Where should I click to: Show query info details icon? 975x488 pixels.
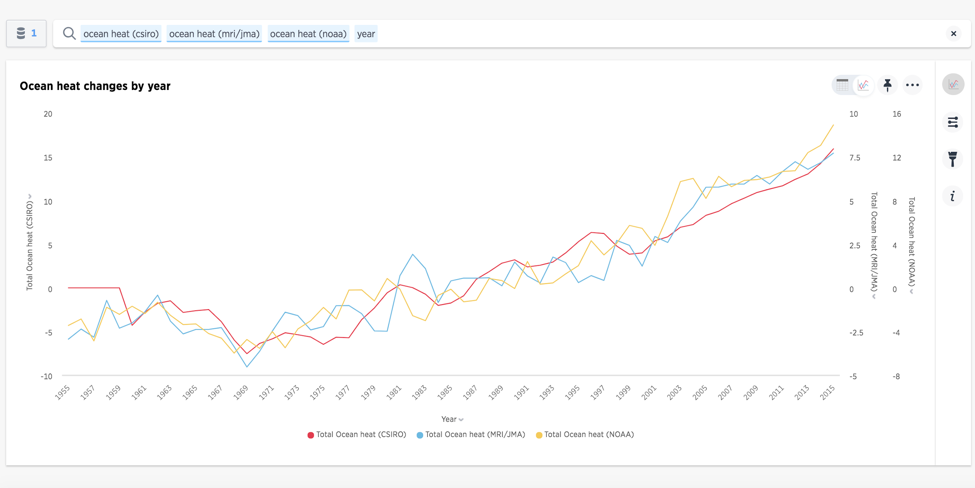click(953, 196)
